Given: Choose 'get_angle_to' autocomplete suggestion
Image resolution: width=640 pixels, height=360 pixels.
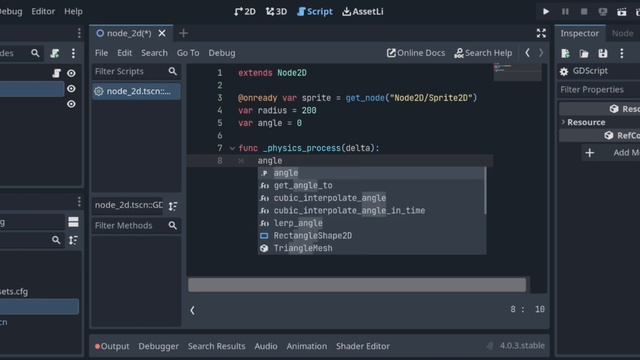Looking at the screenshot, I should click(x=371, y=186).
